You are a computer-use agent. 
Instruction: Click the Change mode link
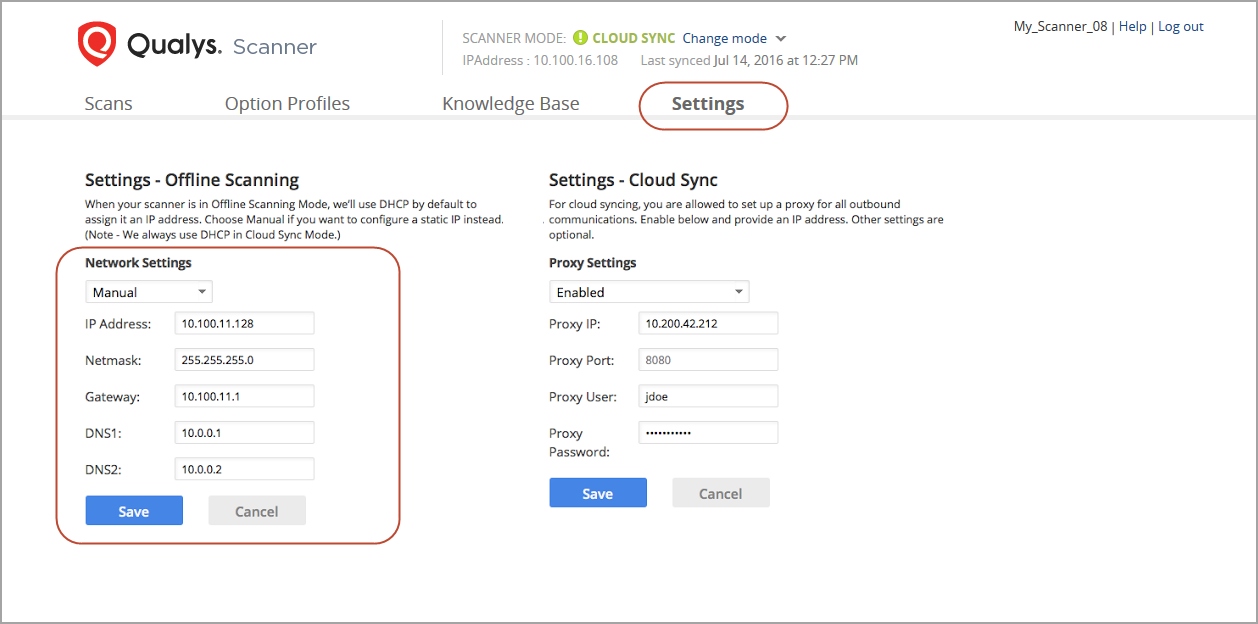pos(724,38)
